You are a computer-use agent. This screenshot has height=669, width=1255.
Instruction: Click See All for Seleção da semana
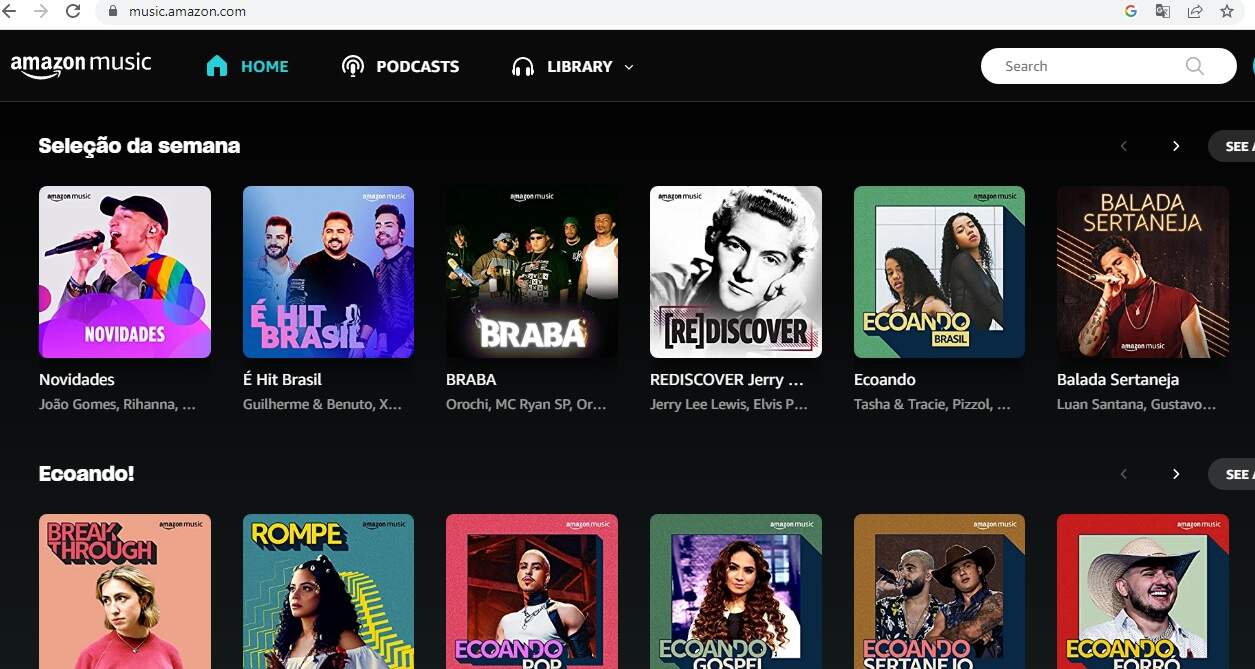tap(1232, 146)
